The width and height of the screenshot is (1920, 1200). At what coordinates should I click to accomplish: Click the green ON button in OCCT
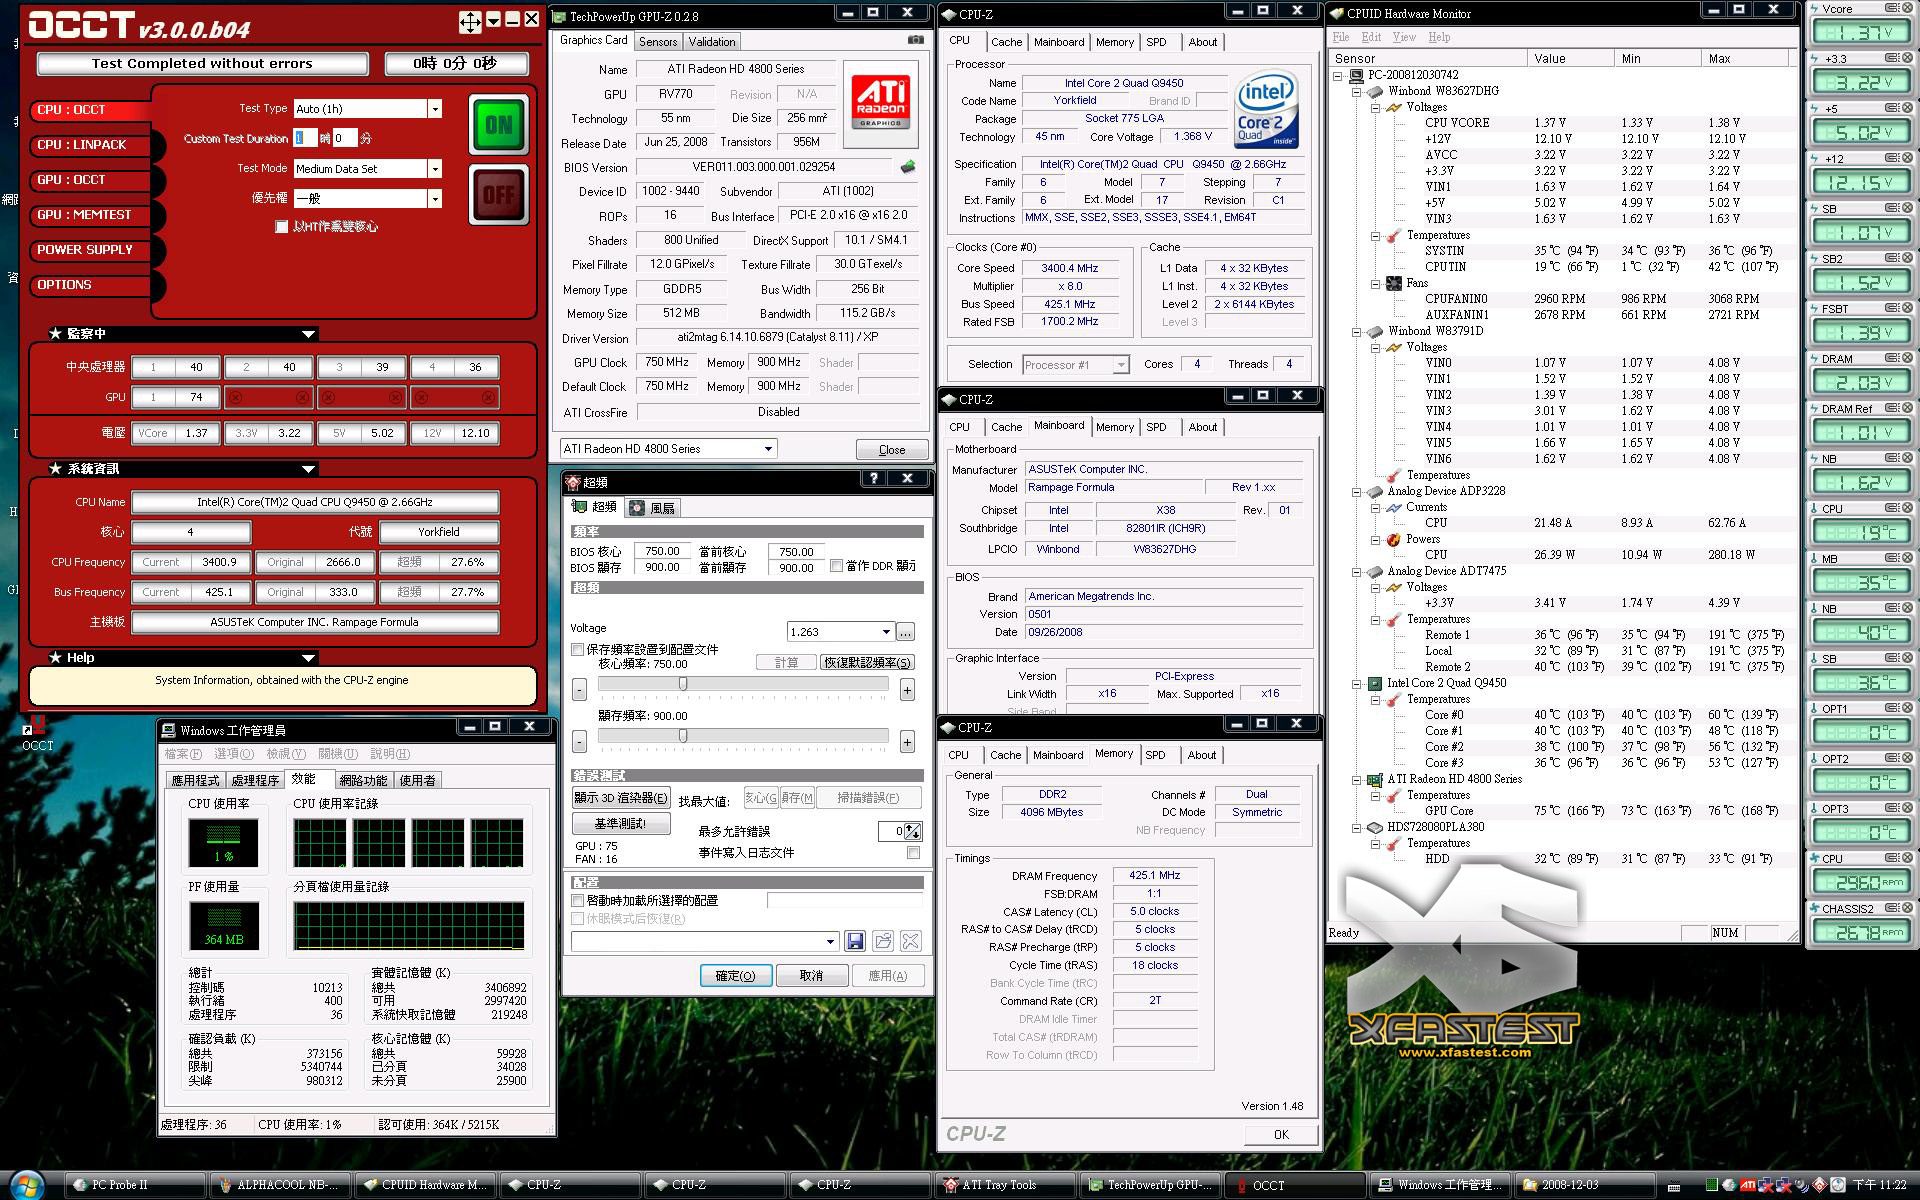click(x=498, y=125)
